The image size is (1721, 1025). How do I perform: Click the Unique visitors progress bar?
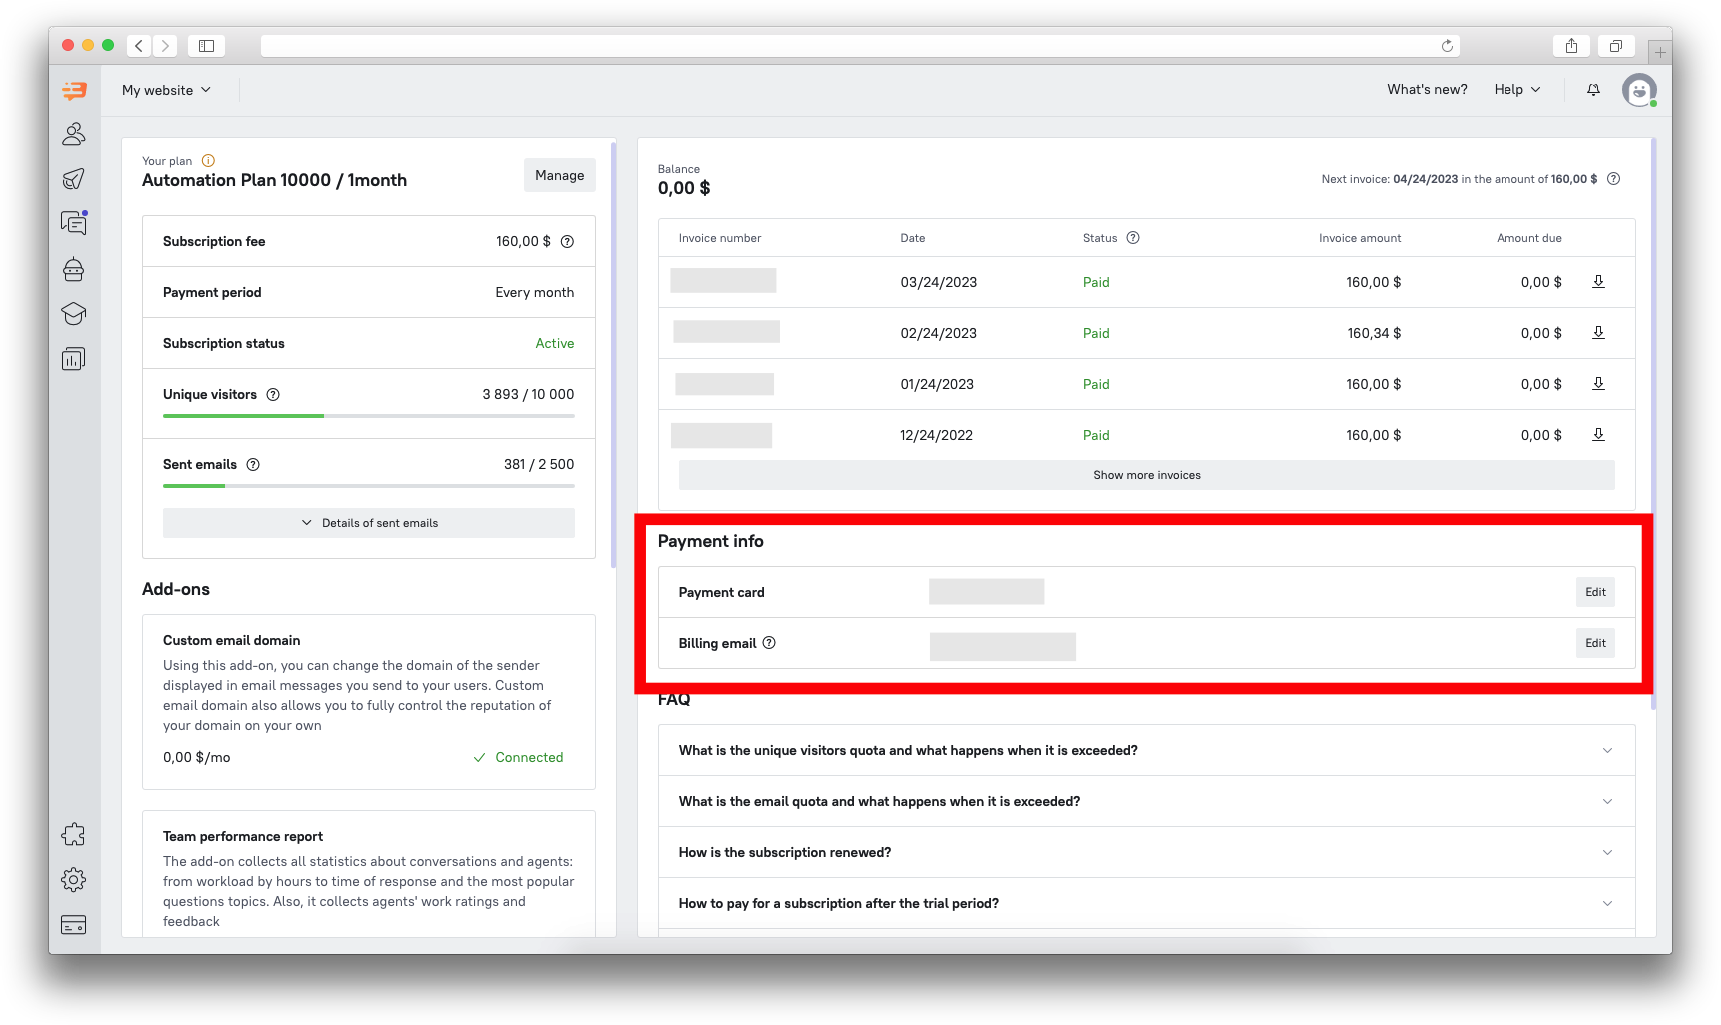tap(369, 416)
